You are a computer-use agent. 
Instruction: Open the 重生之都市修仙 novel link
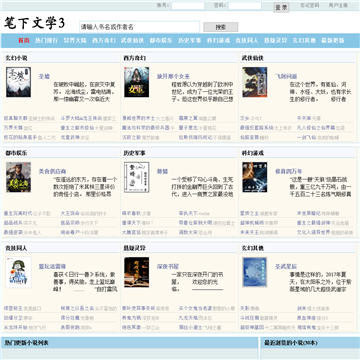click(77, 128)
